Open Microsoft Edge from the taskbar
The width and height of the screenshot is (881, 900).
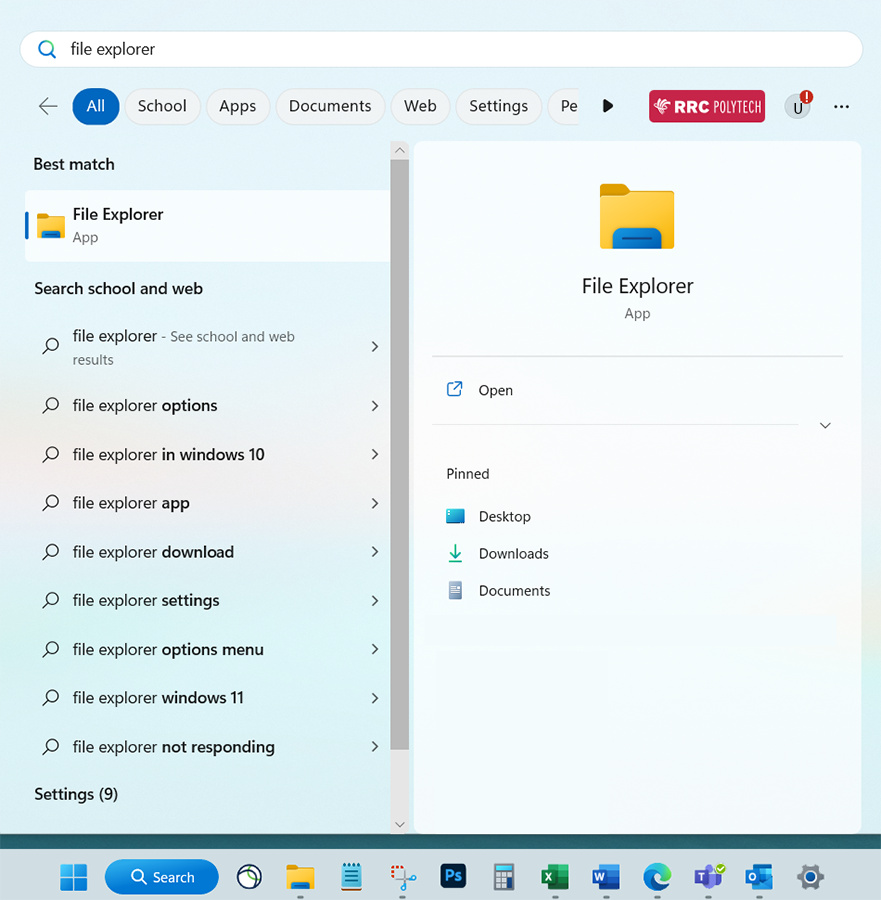657,877
